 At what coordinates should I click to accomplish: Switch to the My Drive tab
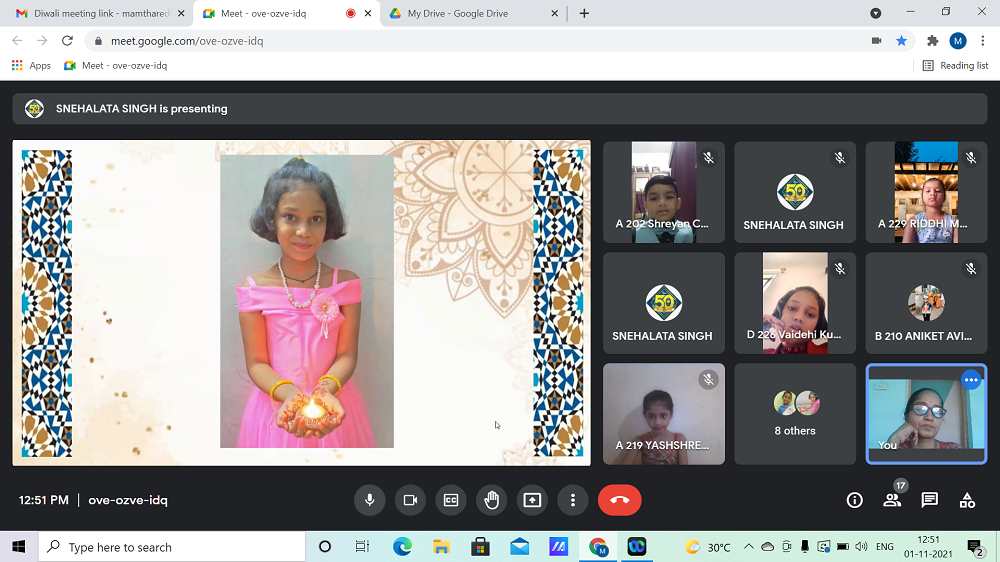coord(458,13)
